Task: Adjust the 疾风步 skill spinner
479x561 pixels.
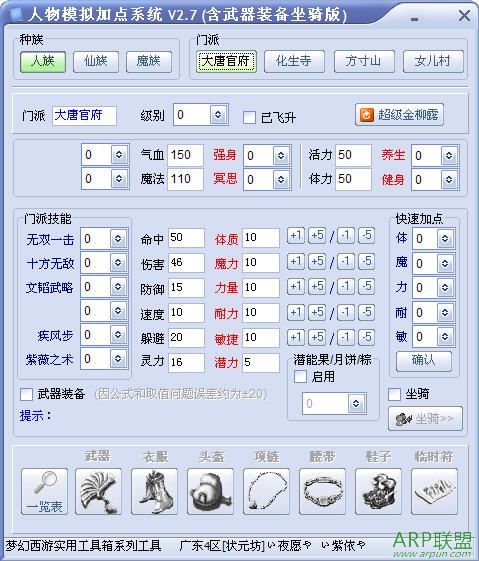Action: pyautogui.click(x=118, y=335)
